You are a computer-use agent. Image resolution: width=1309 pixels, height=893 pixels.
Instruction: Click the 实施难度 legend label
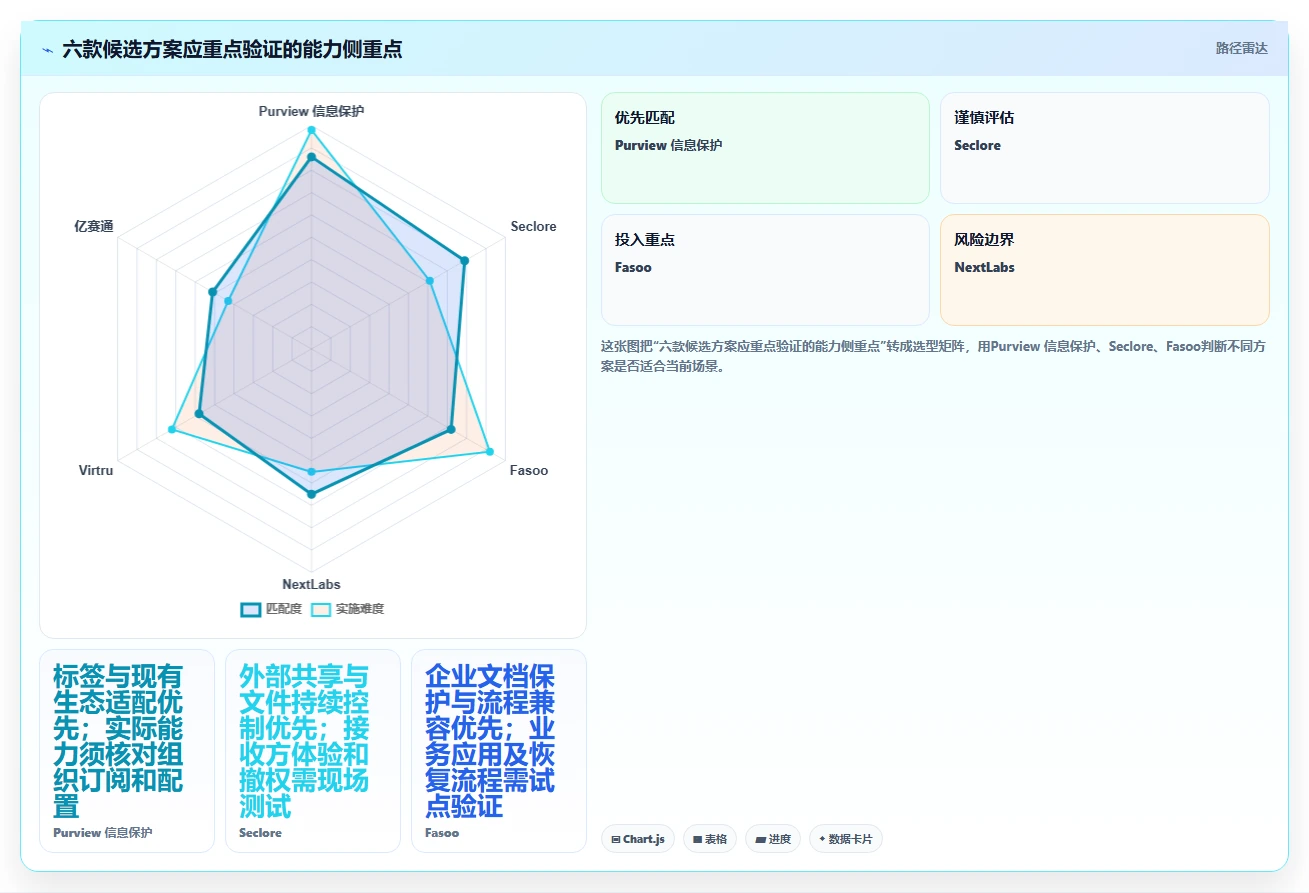pos(360,608)
